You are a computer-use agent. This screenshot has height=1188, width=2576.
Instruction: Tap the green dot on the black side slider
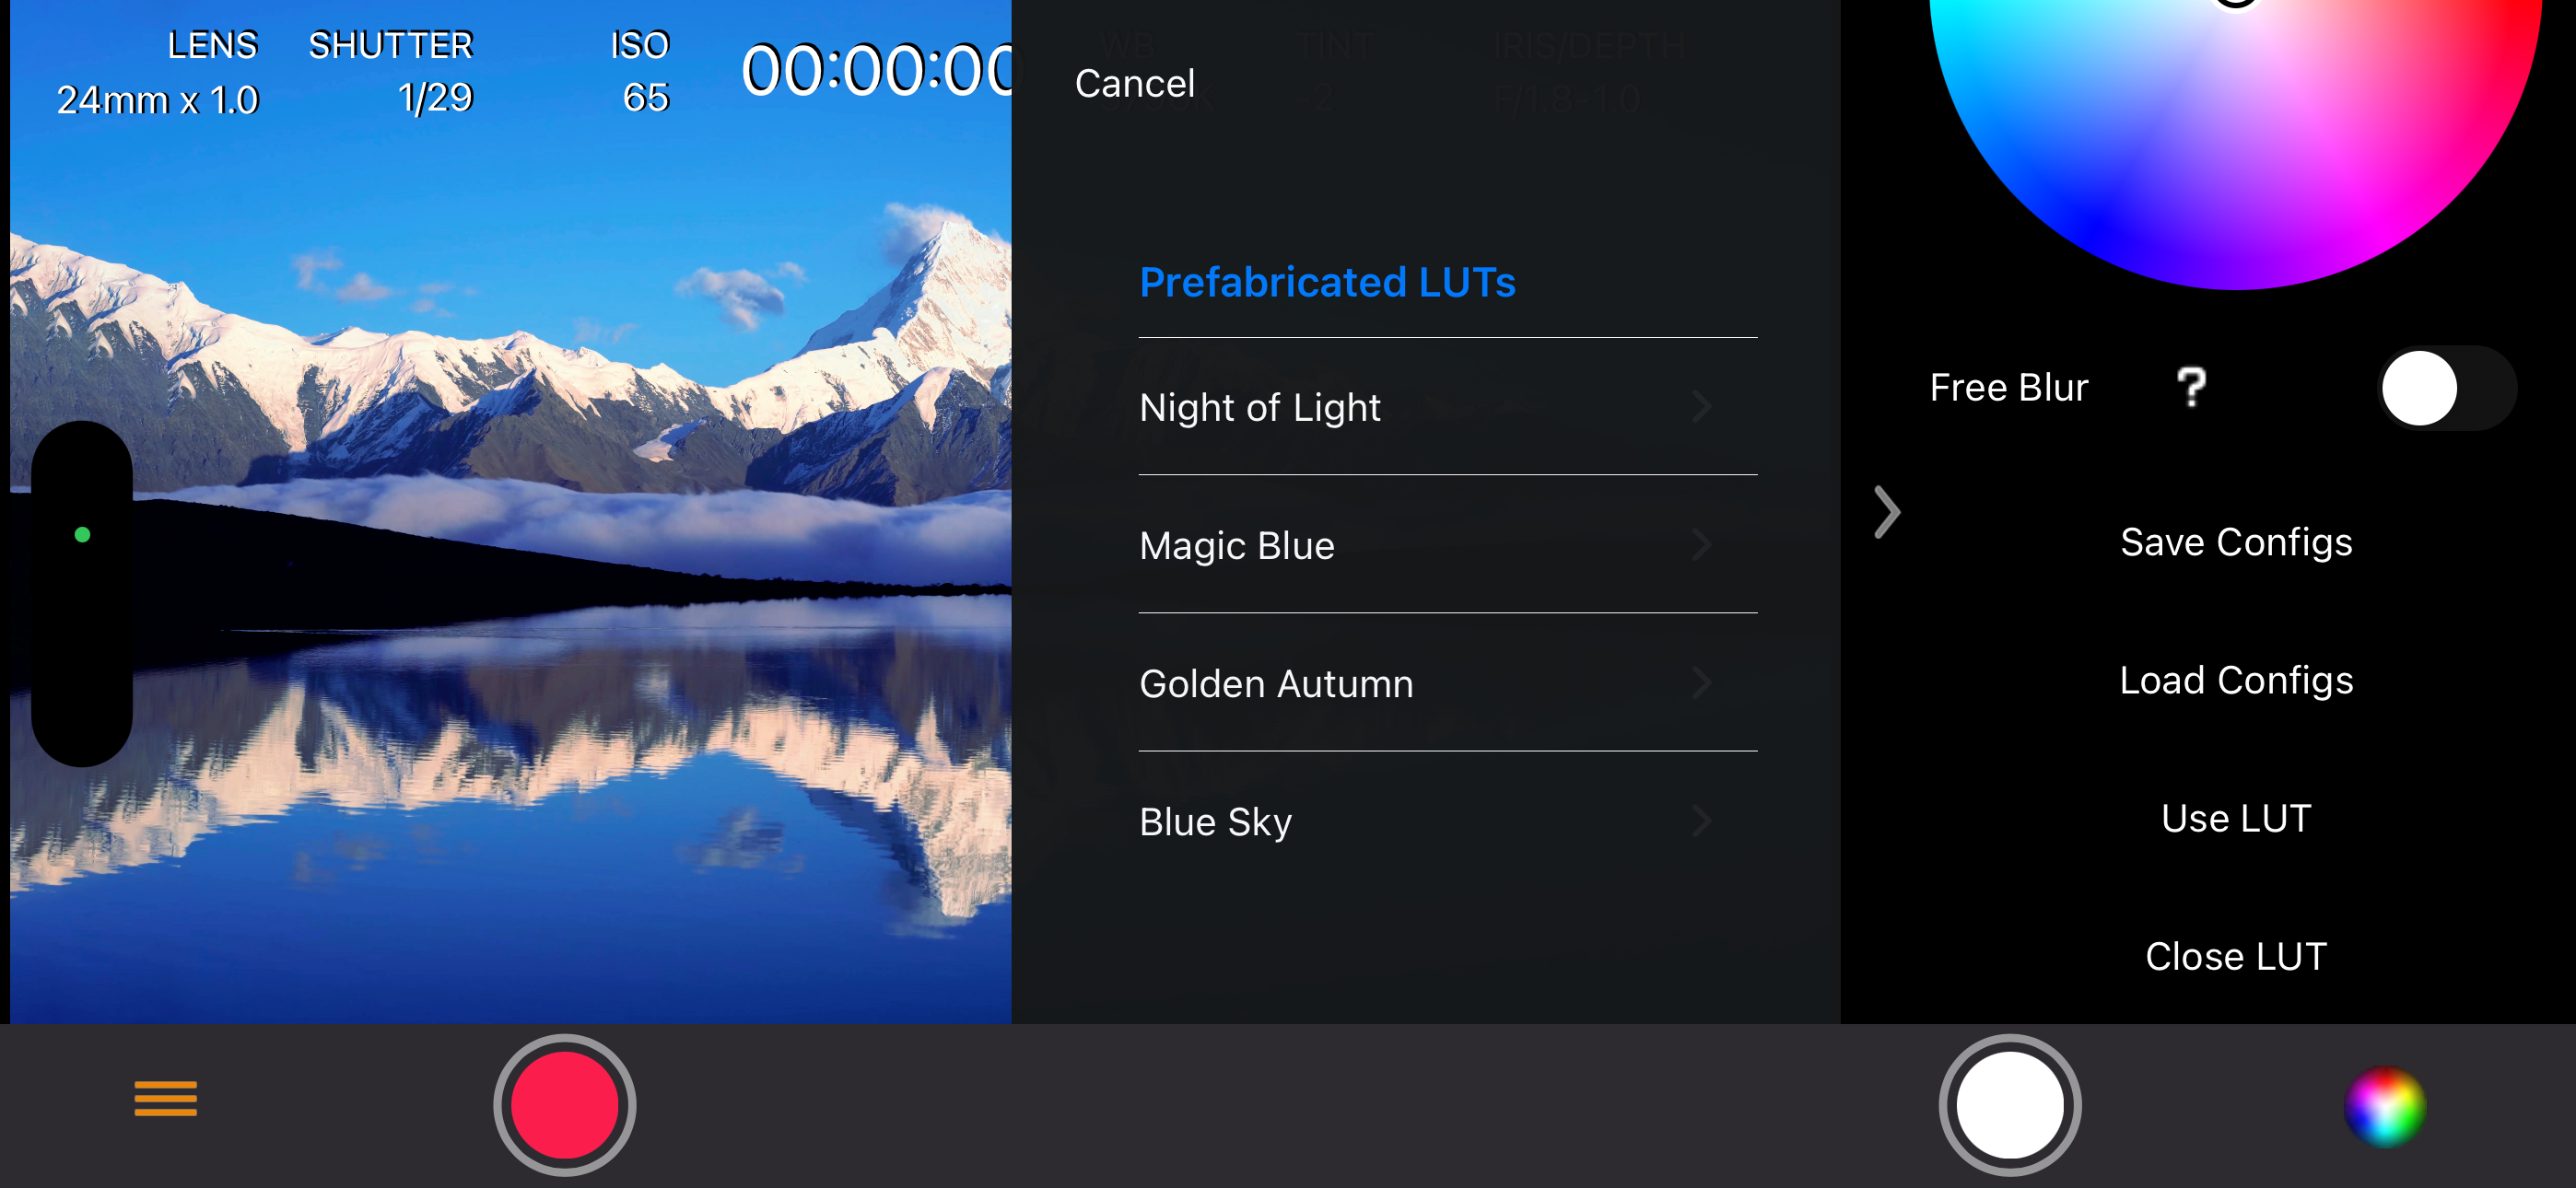click(83, 535)
